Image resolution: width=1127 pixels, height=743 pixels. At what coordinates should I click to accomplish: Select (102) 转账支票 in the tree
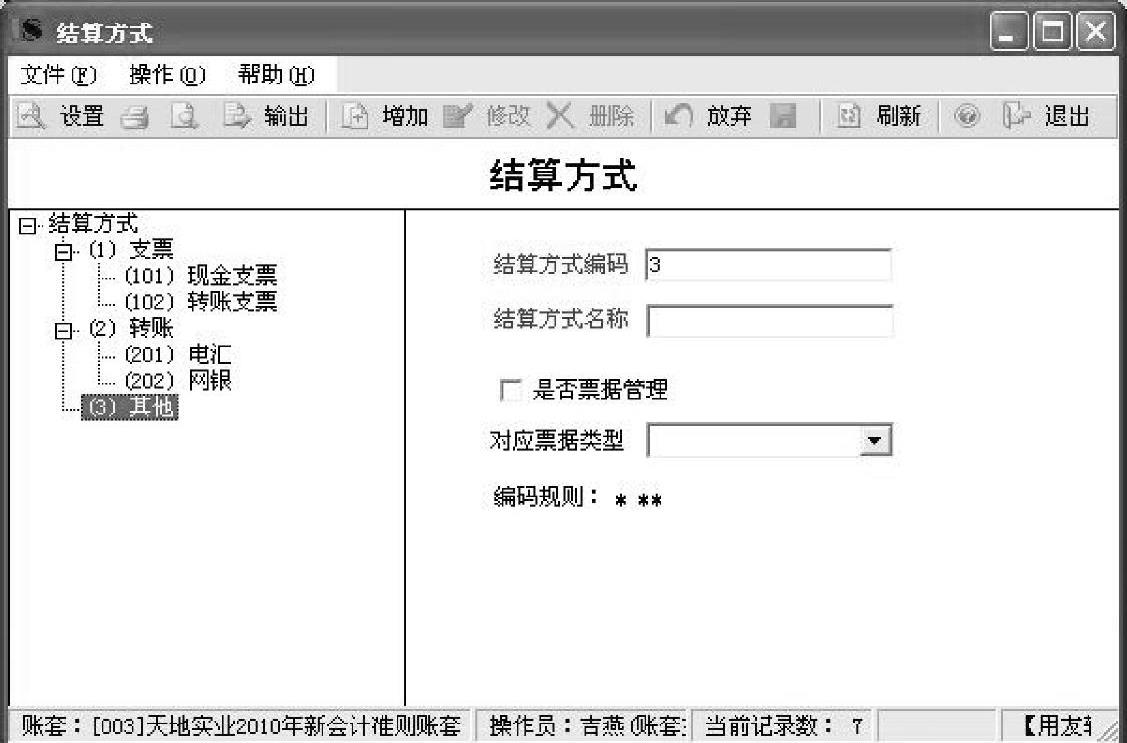[200, 302]
